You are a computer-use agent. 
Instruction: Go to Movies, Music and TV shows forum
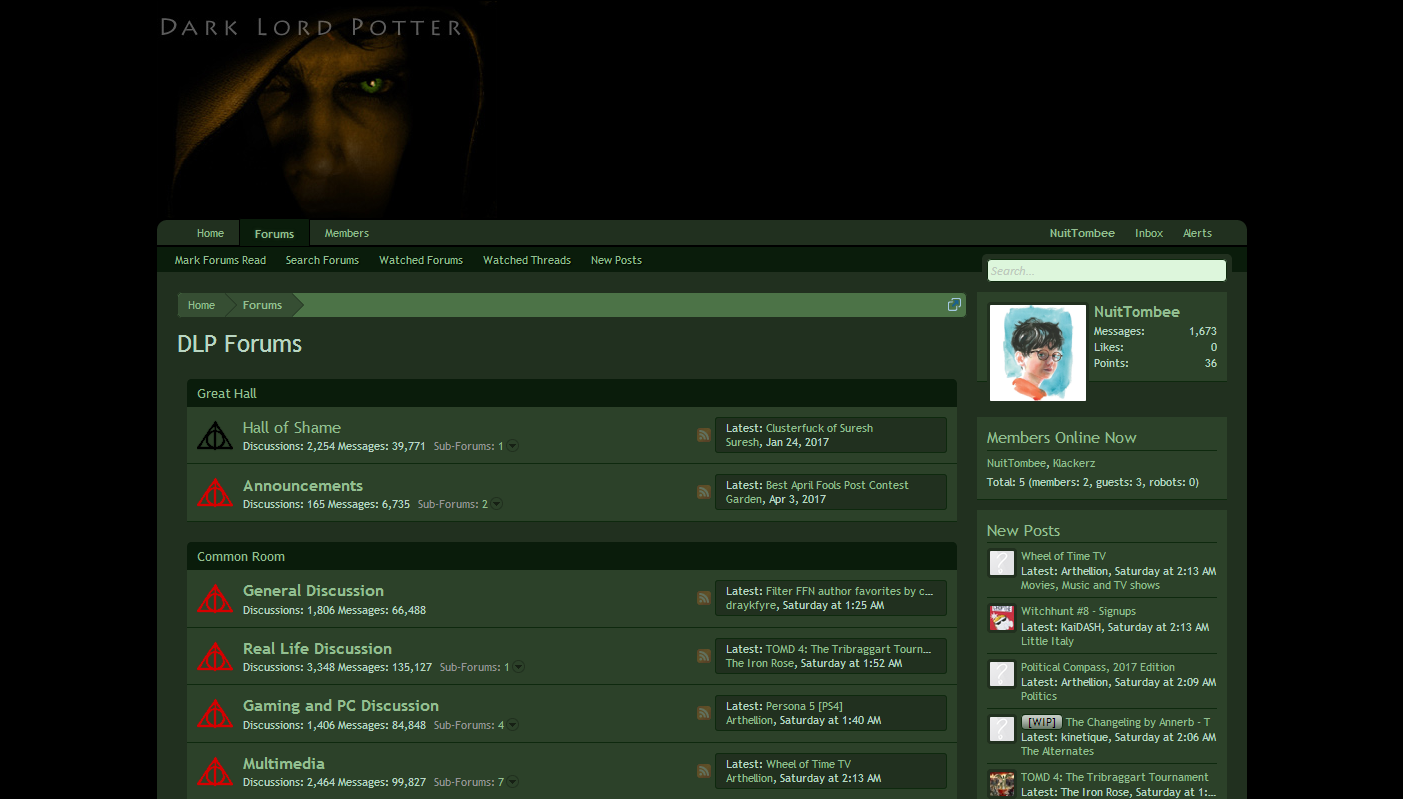1090,585
